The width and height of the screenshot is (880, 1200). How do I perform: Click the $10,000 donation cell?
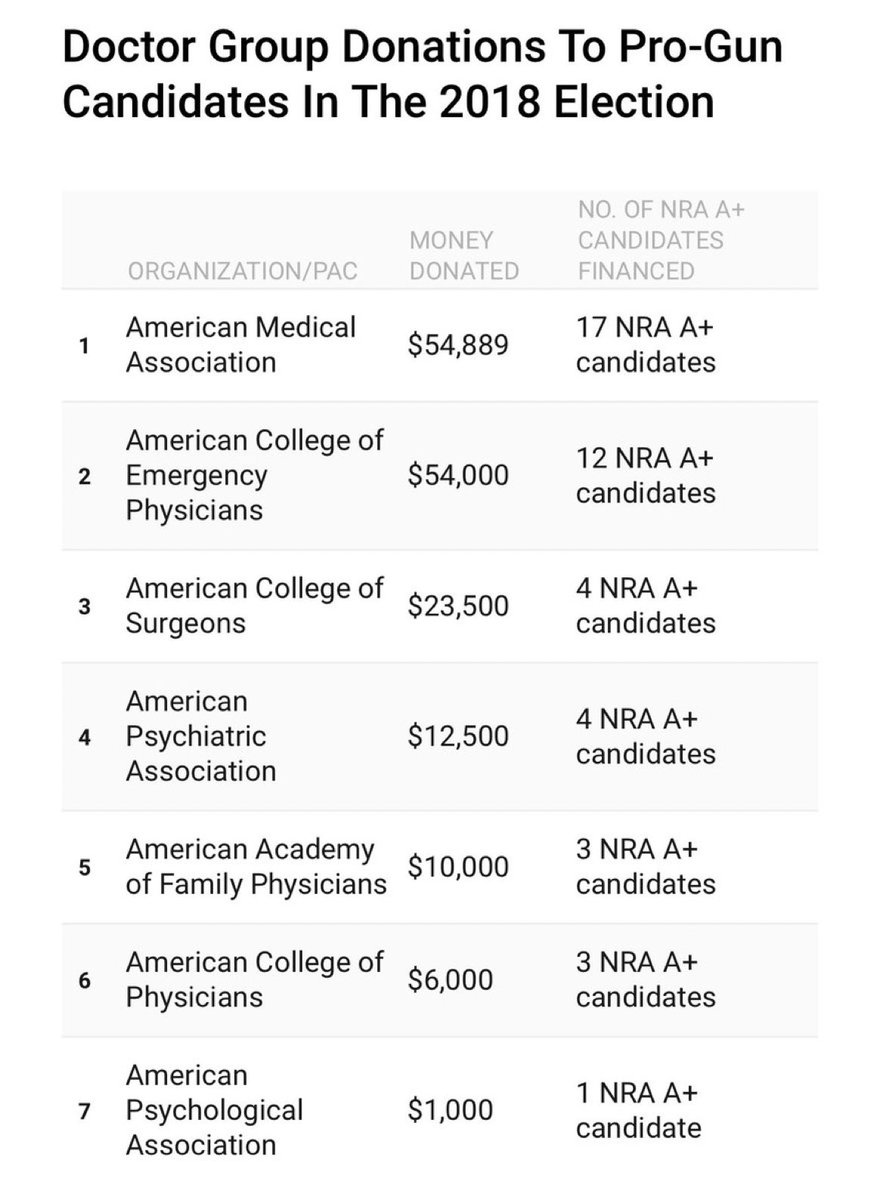pos(458,867)
